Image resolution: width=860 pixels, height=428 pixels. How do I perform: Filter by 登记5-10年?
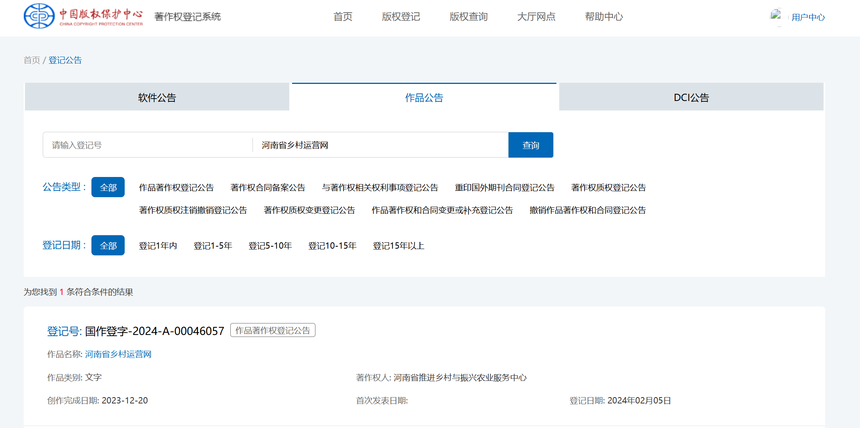(x=270, y=246)
